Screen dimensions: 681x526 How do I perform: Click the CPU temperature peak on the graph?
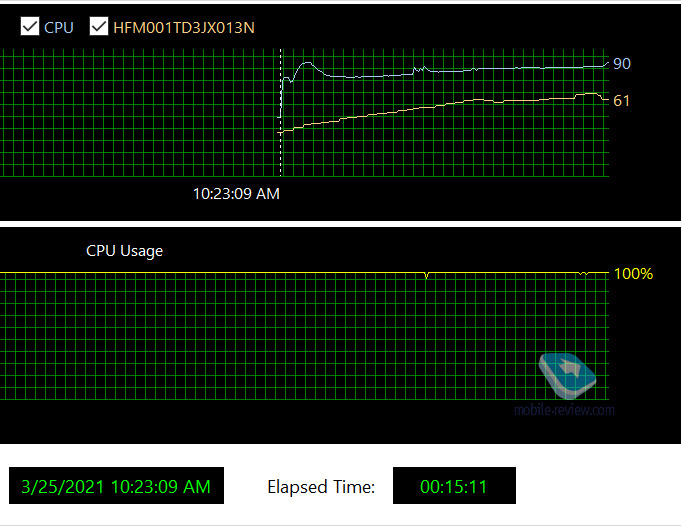point(307,63)
